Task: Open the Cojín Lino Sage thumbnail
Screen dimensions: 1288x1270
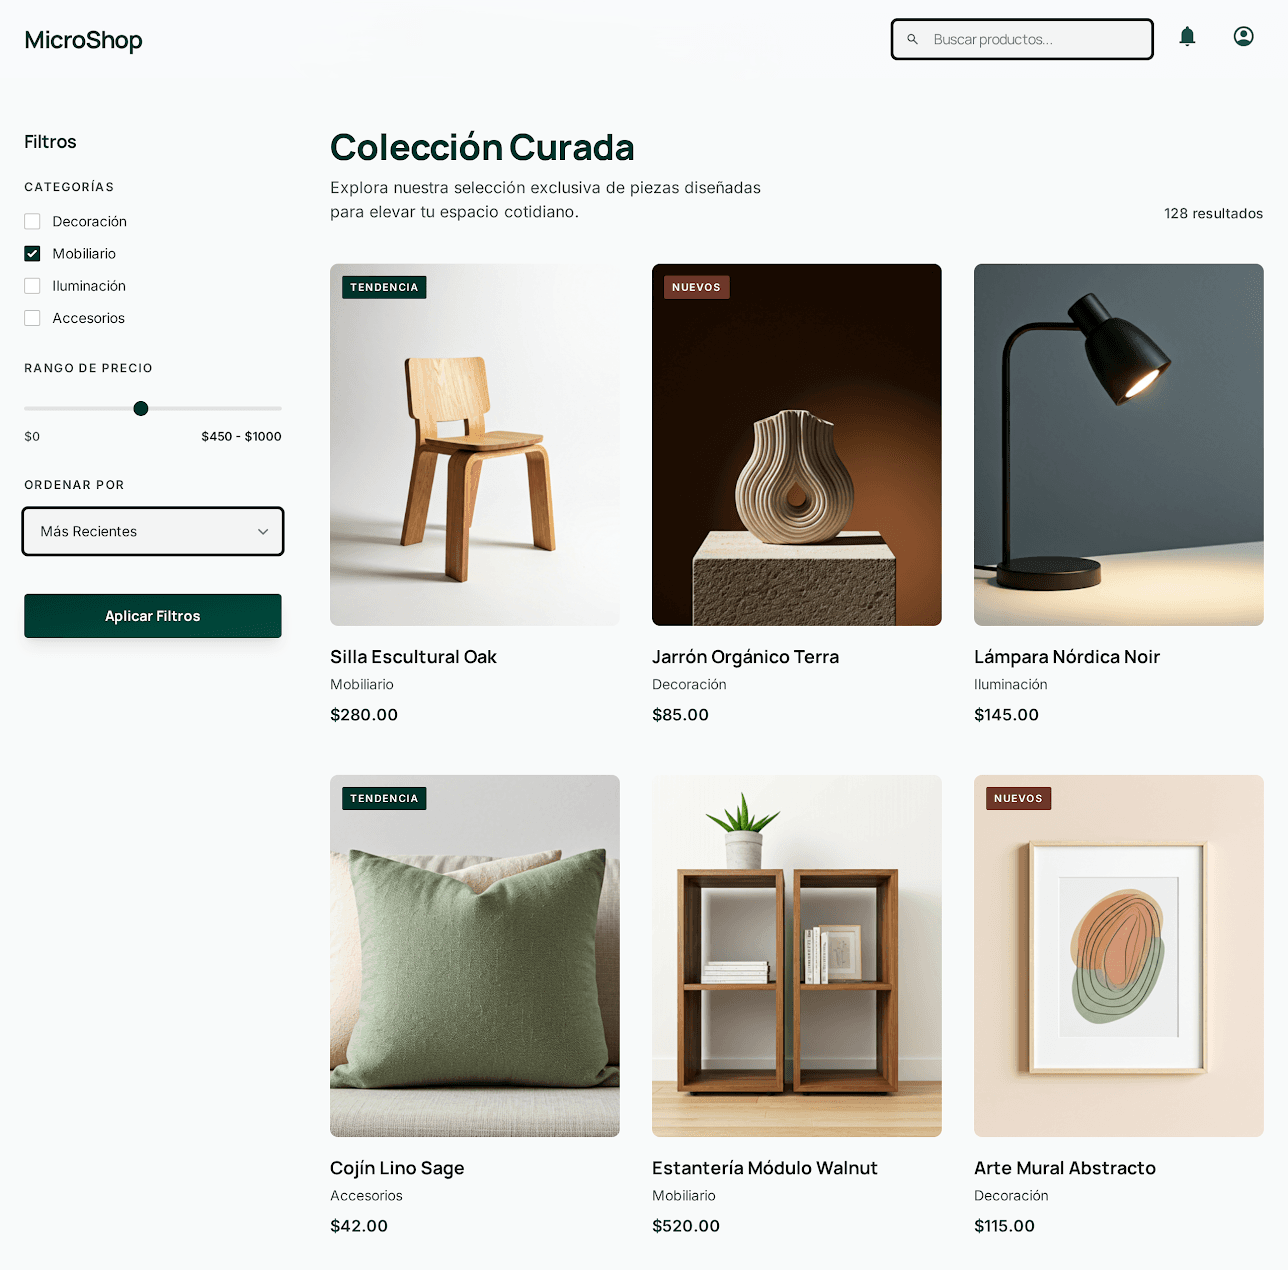Action: (474, 955)
